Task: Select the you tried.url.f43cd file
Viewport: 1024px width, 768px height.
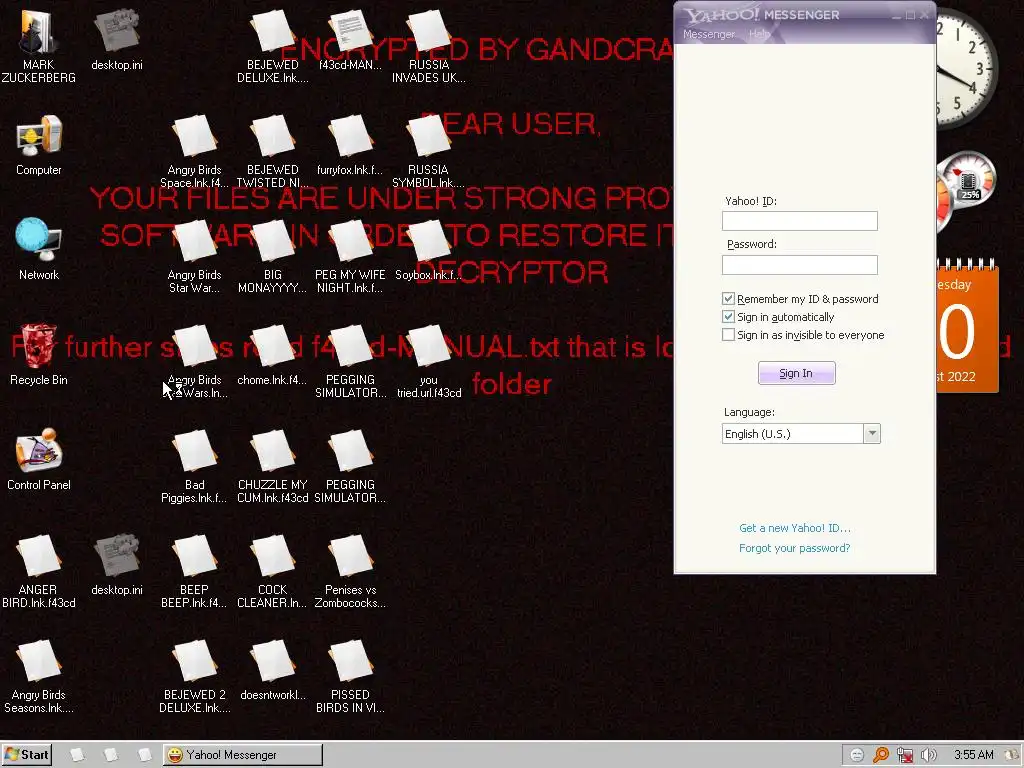Action: pos(428,362)
